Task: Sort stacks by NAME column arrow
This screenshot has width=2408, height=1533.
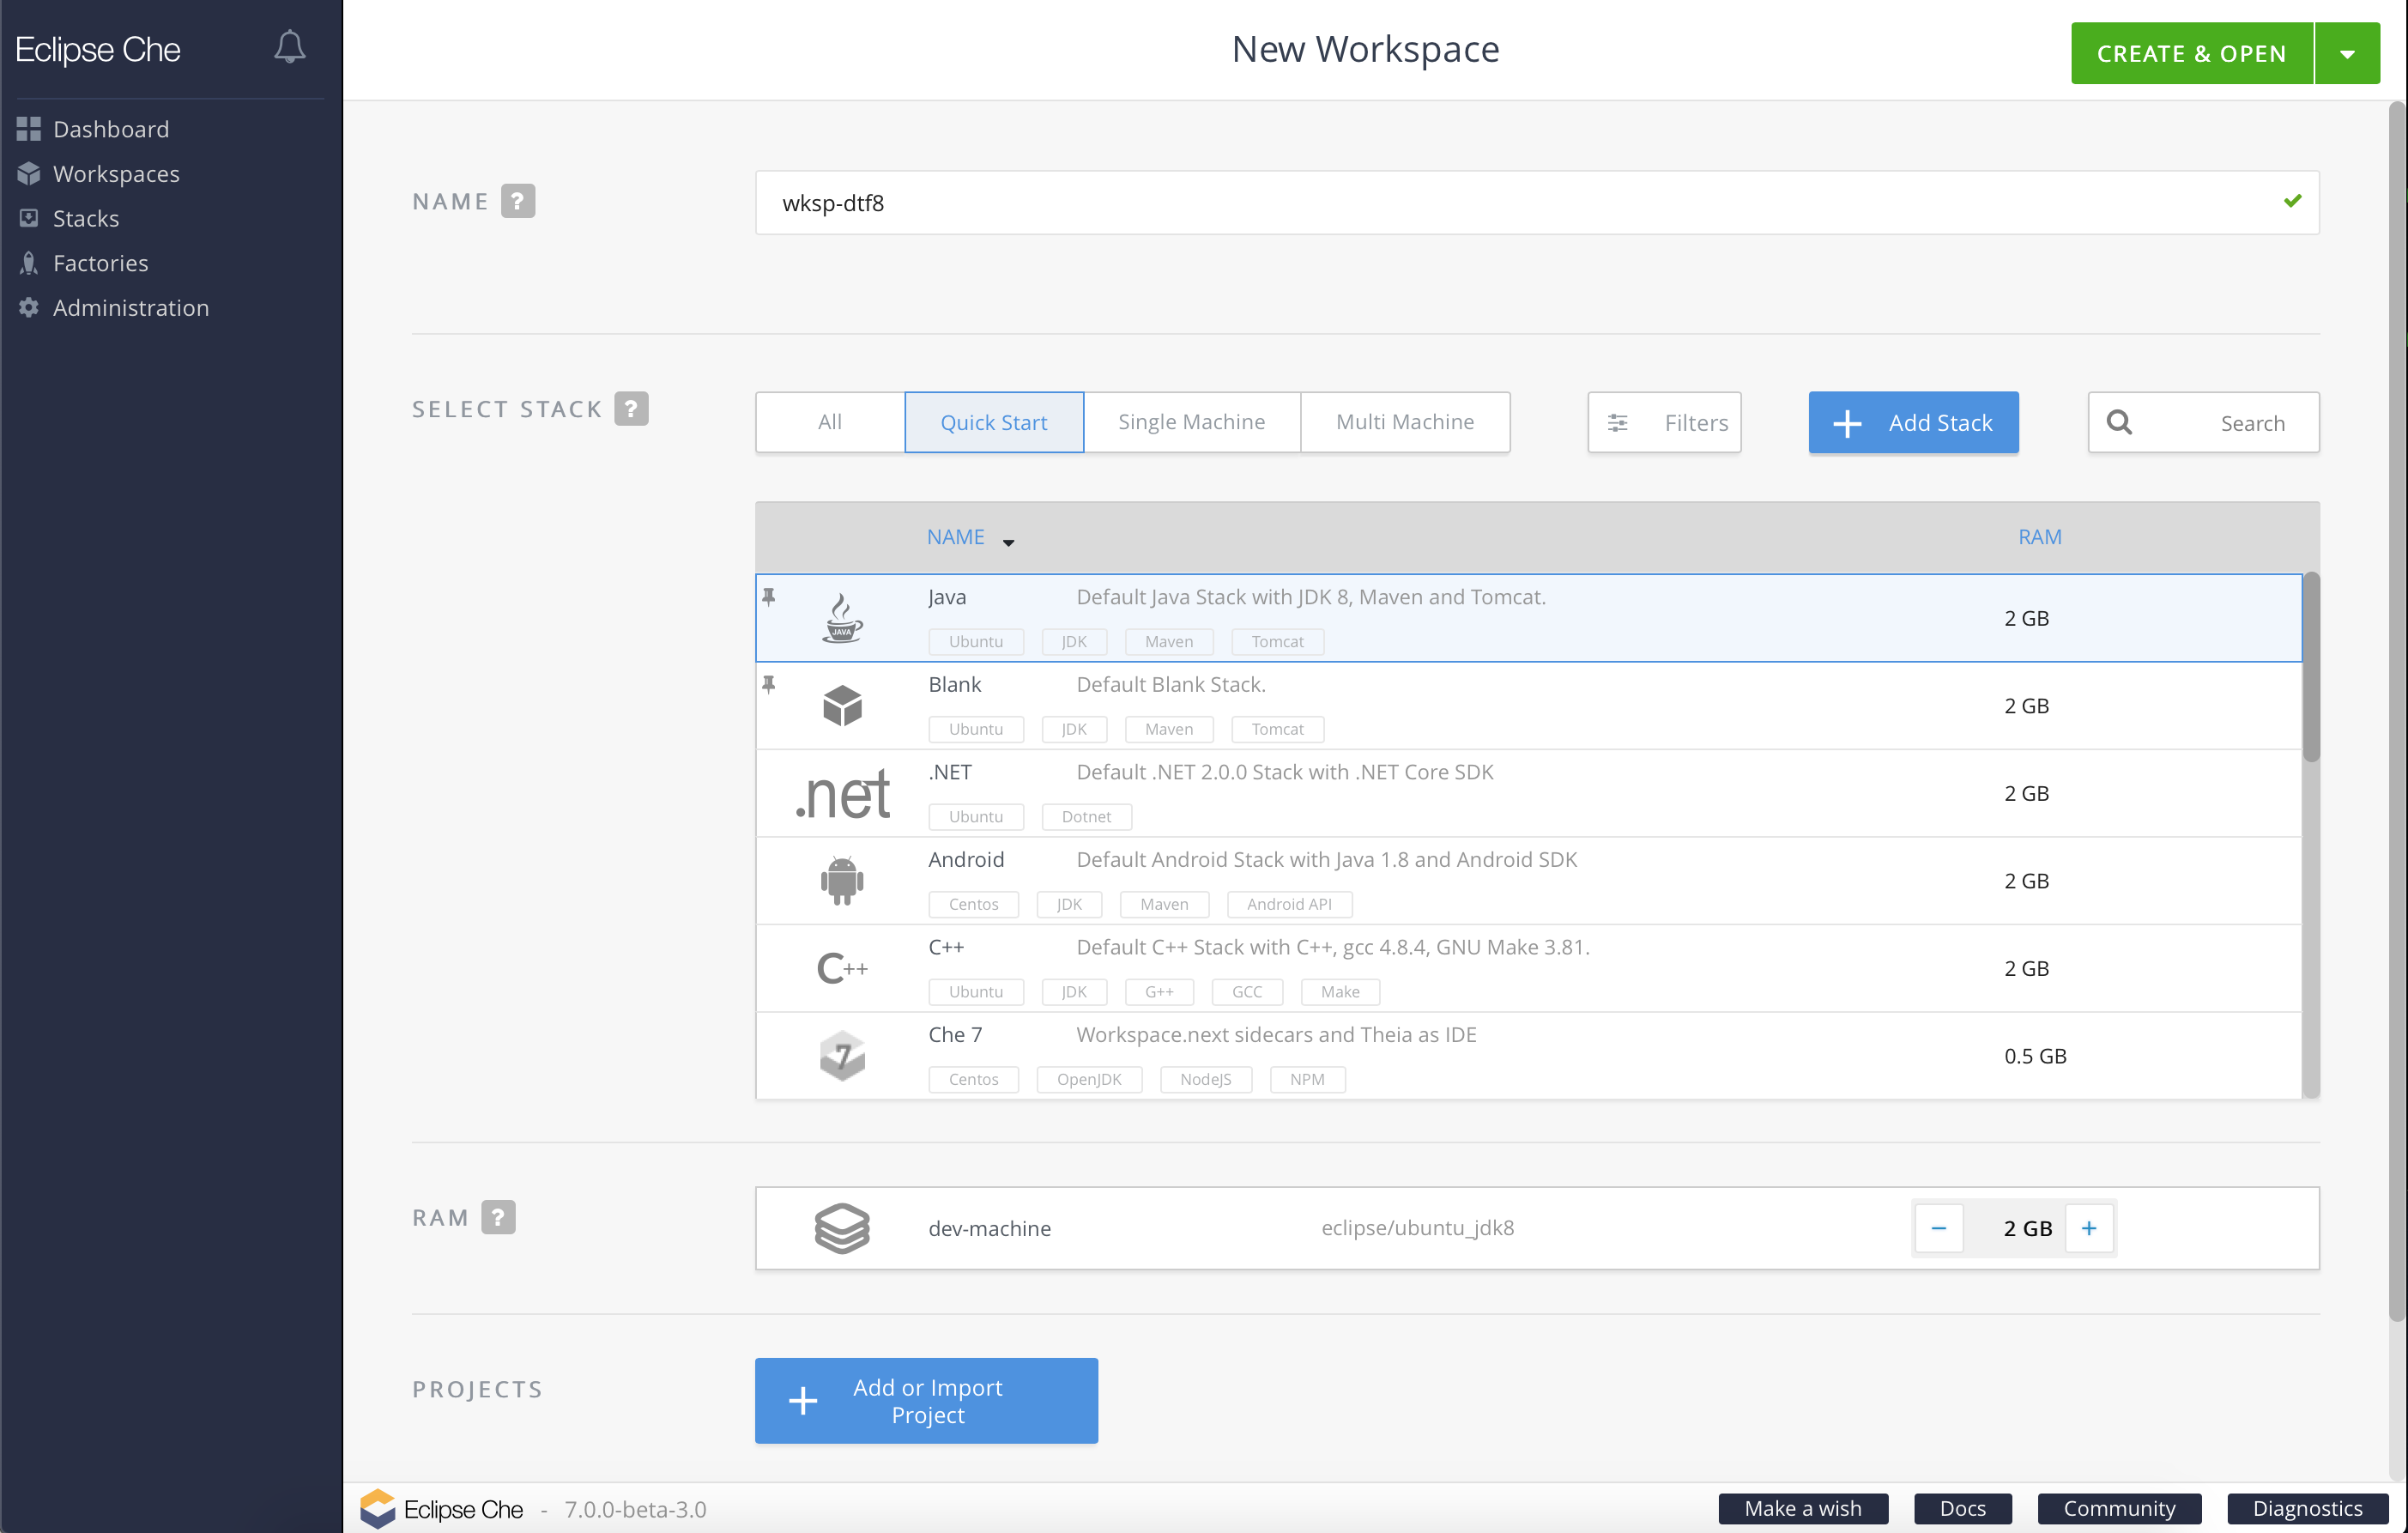Action: point(1008,541)
